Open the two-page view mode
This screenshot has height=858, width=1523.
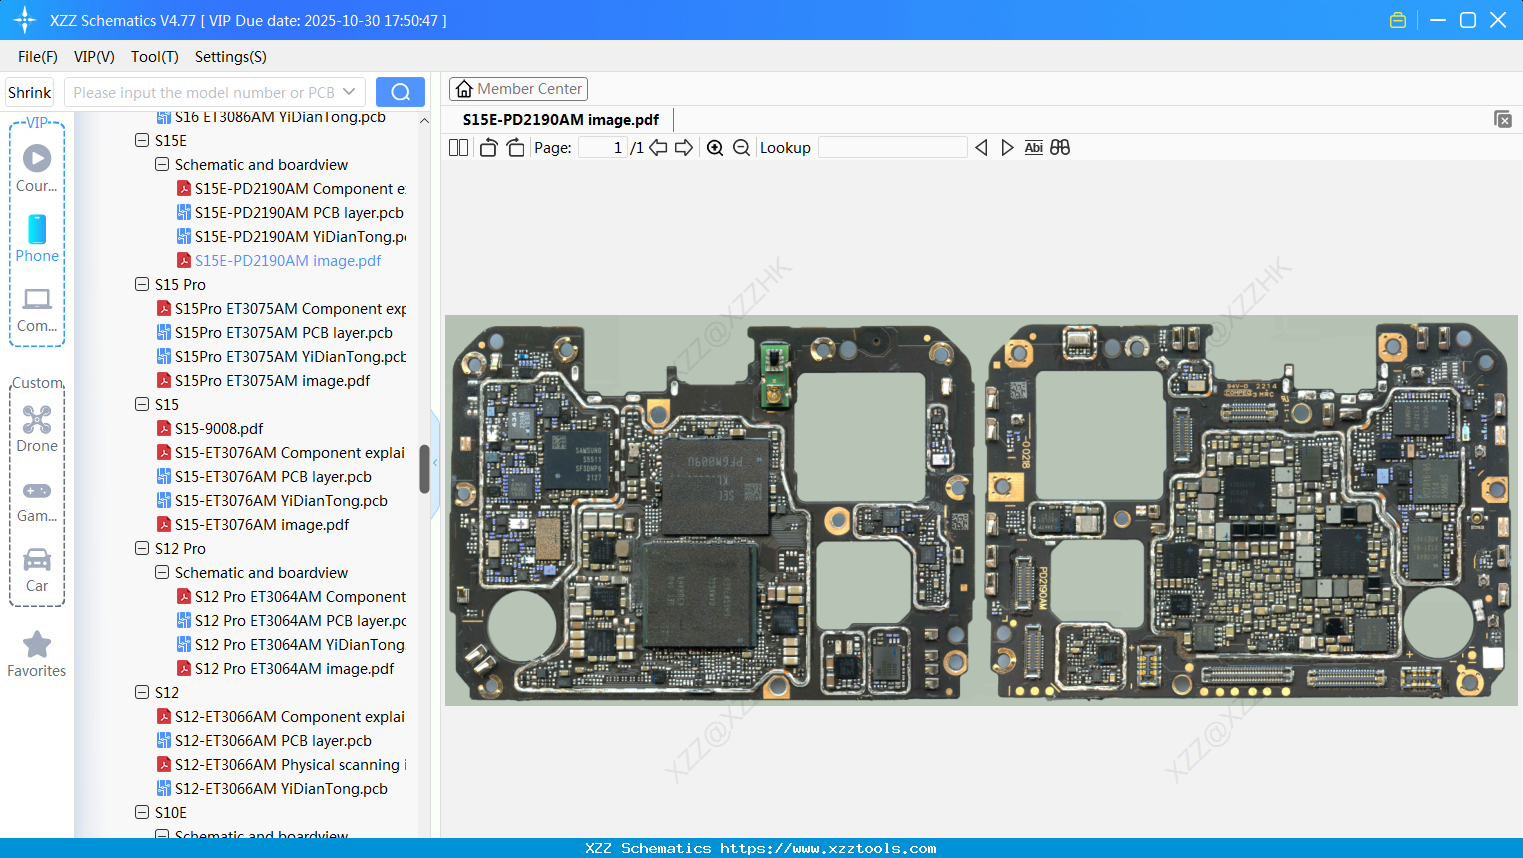457,147
